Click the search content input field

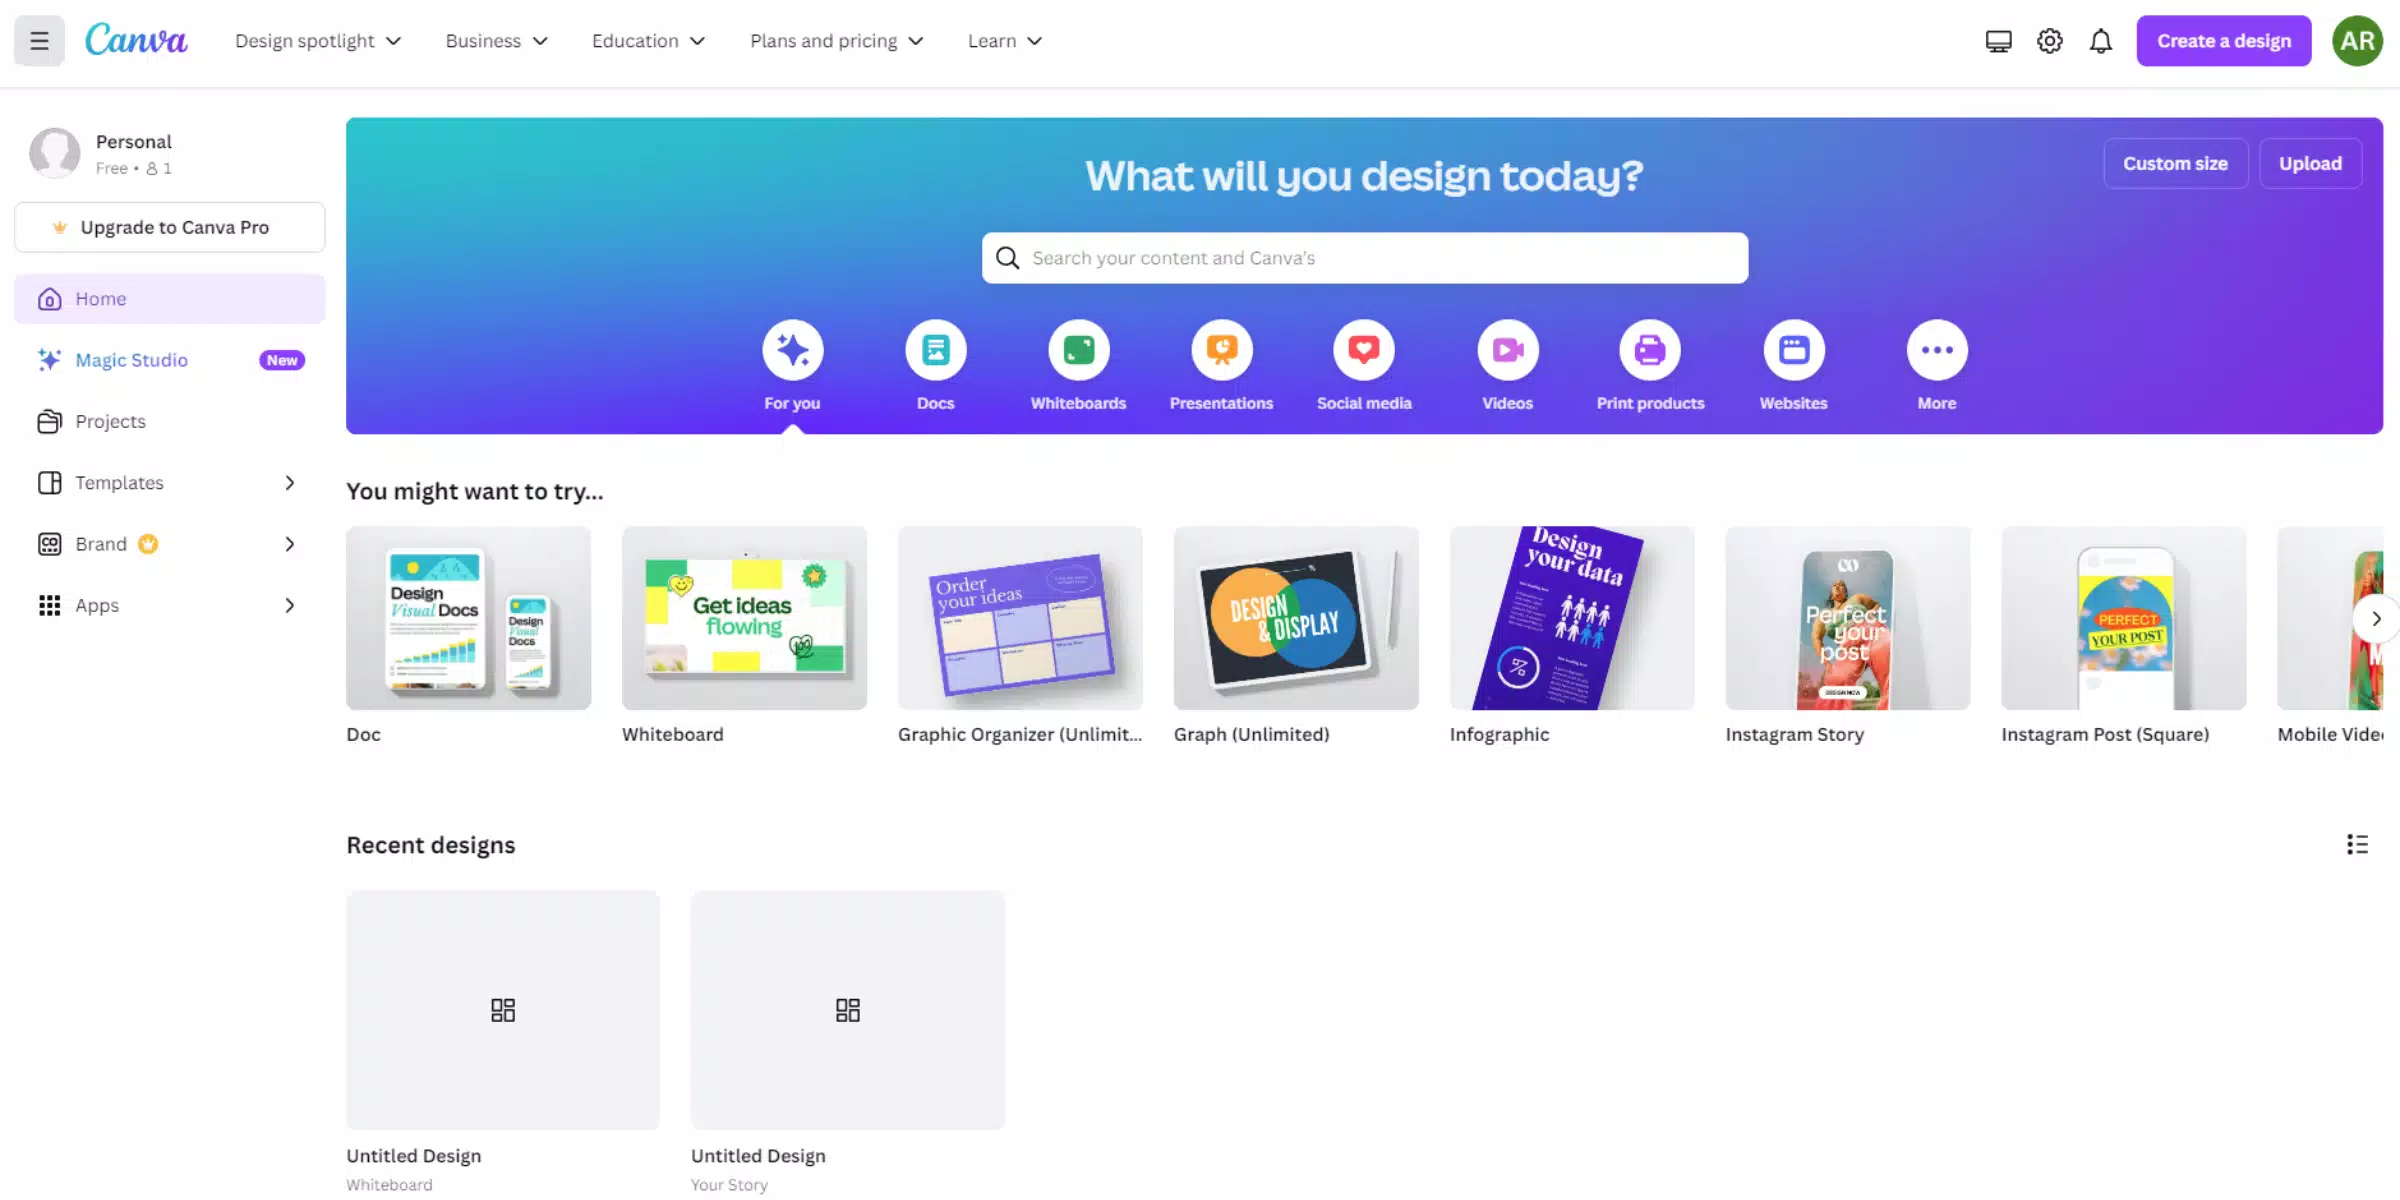(x=1364, y=258)
